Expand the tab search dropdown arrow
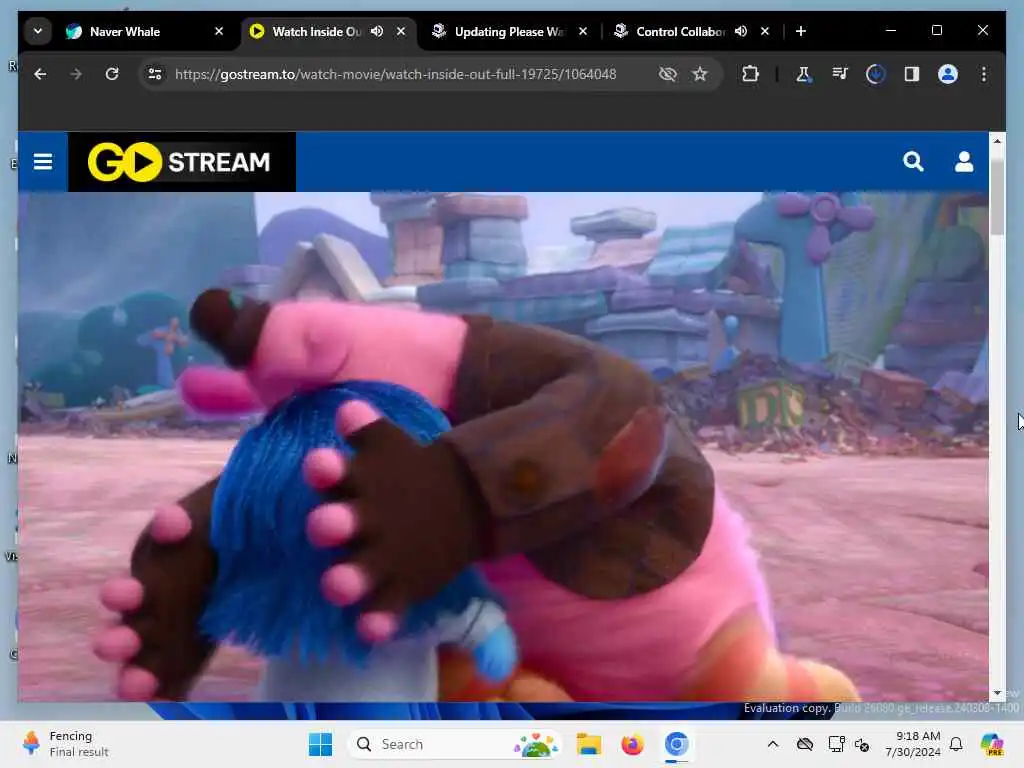Viewport: 1024px width, 768px height. tap(38, 31)
